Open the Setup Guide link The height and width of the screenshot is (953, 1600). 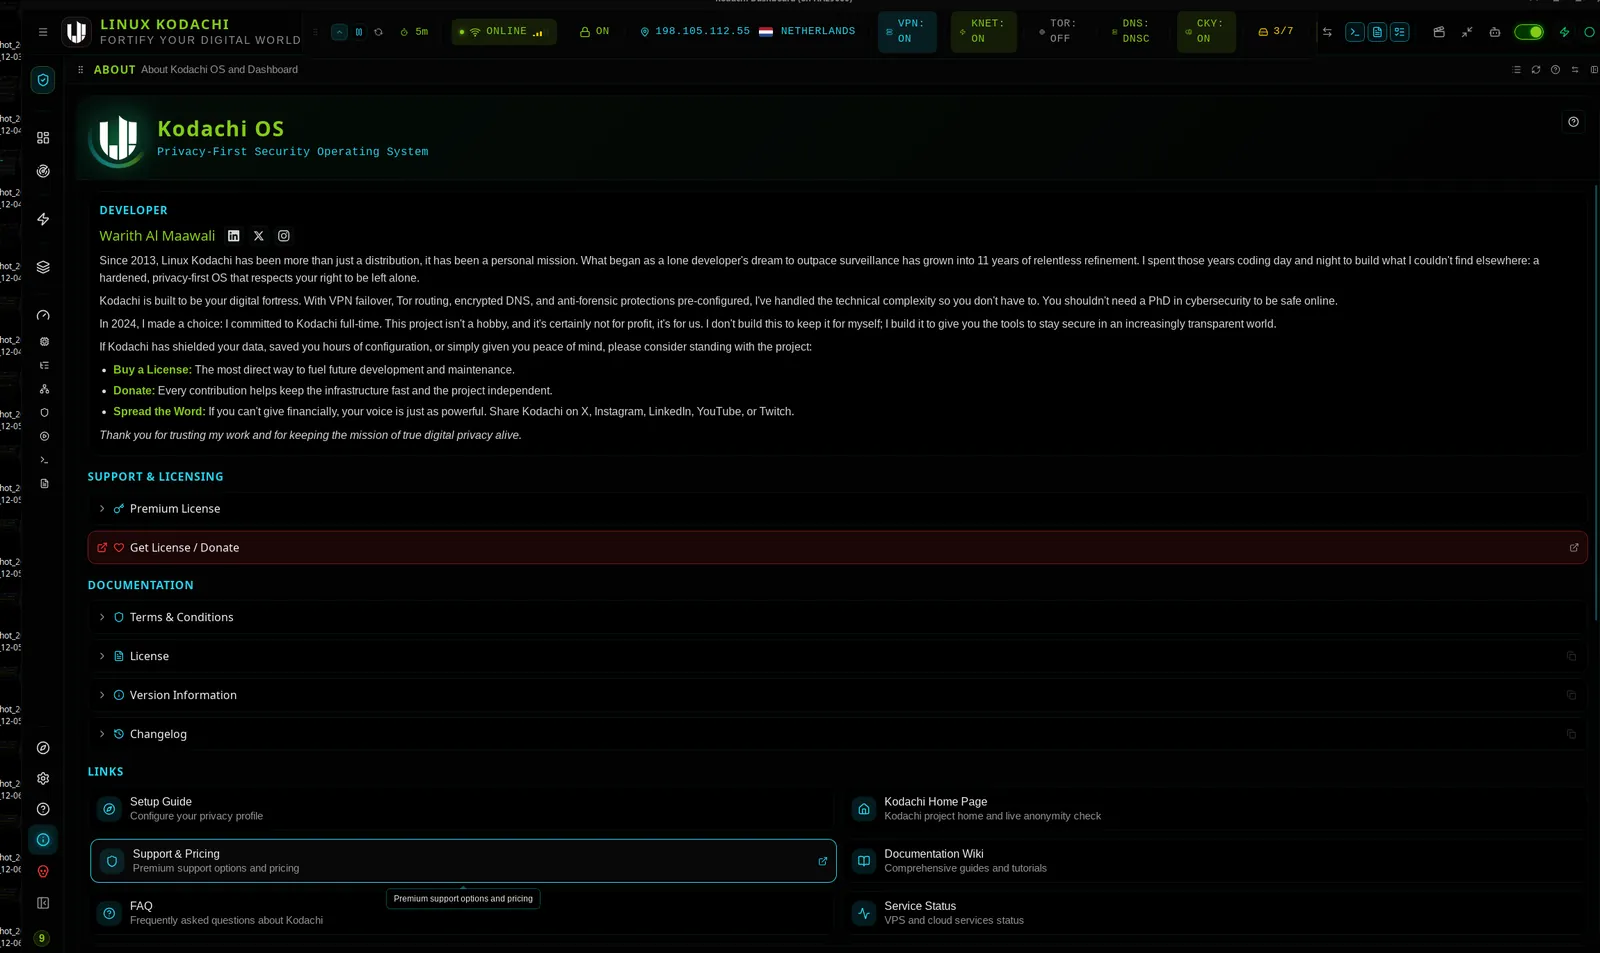(x=463, y=809)
